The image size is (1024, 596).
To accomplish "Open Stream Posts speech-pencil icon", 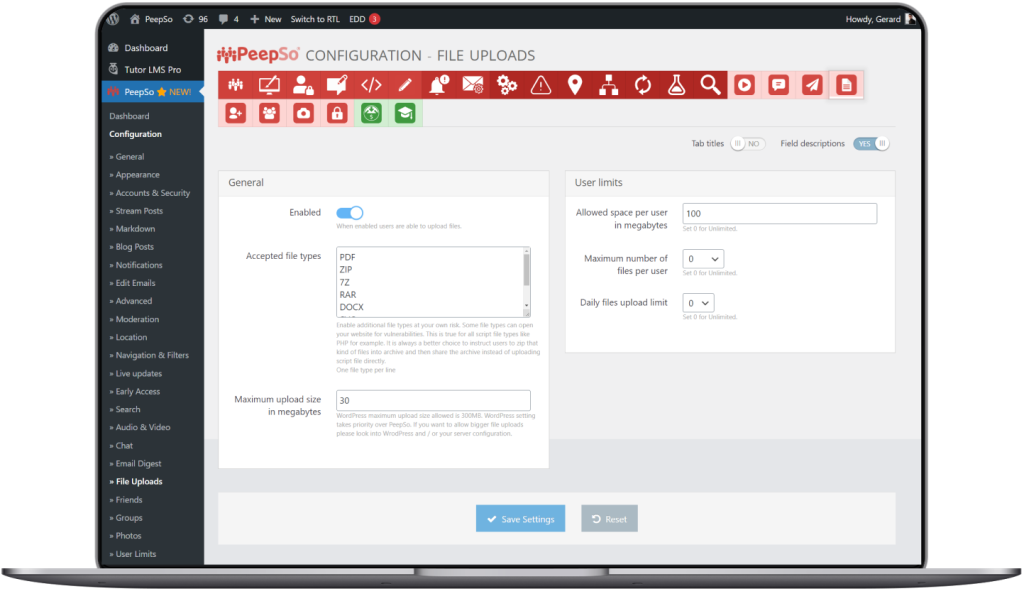I will pos(337,85).
